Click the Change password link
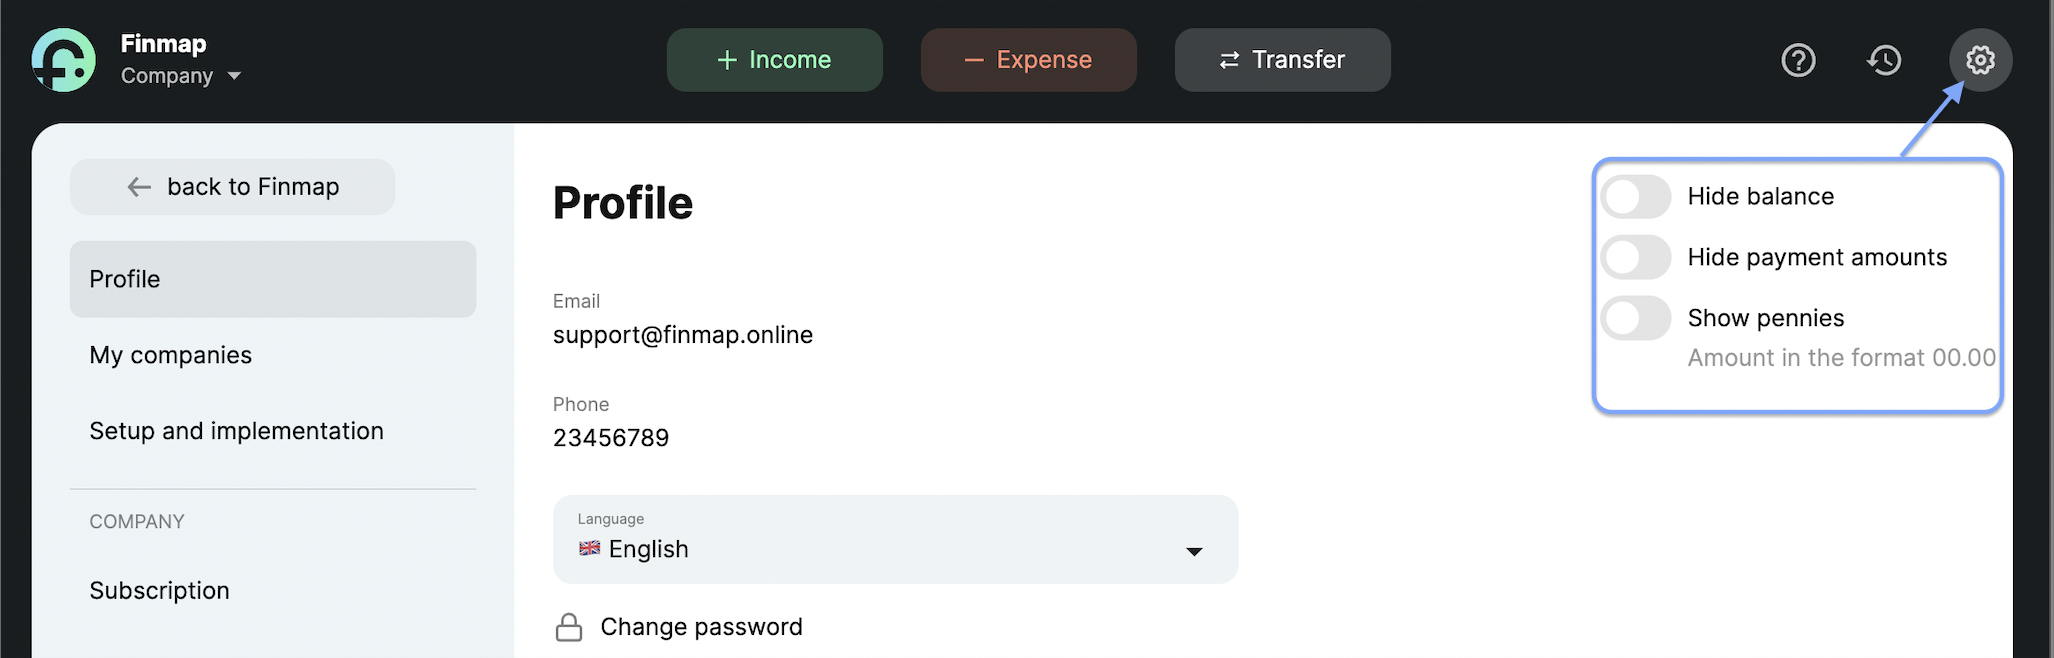This screenshot has width=2054, height=658. click(701, 627)
